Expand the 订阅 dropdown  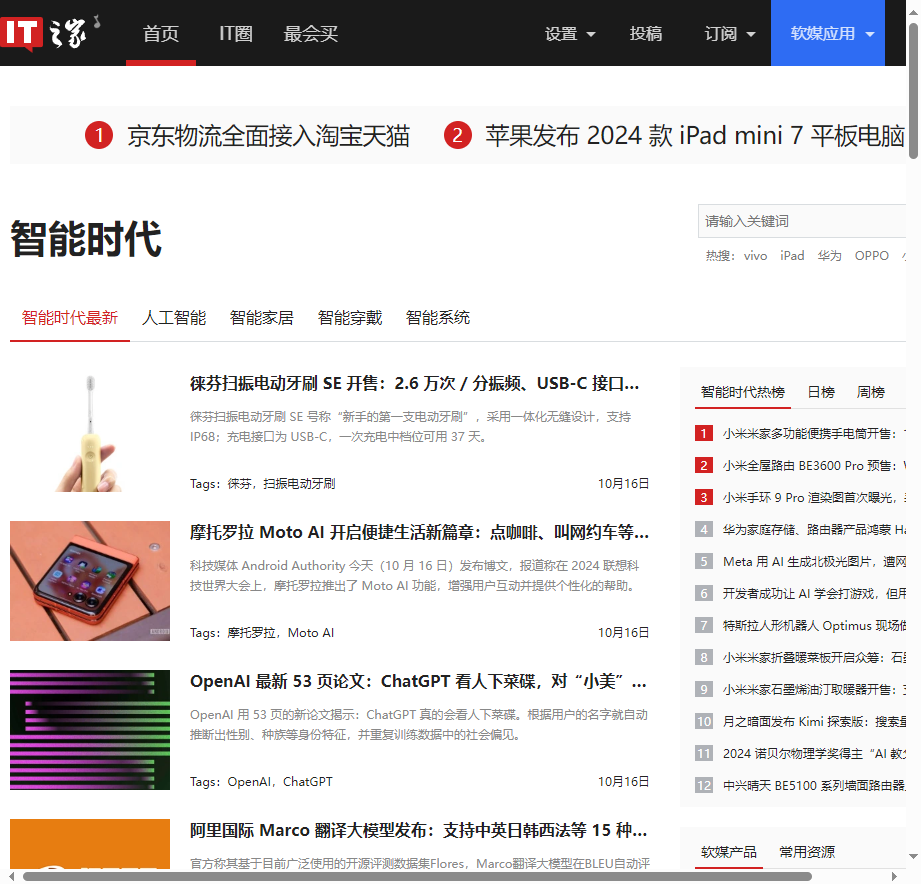click(x=730, y=33)
